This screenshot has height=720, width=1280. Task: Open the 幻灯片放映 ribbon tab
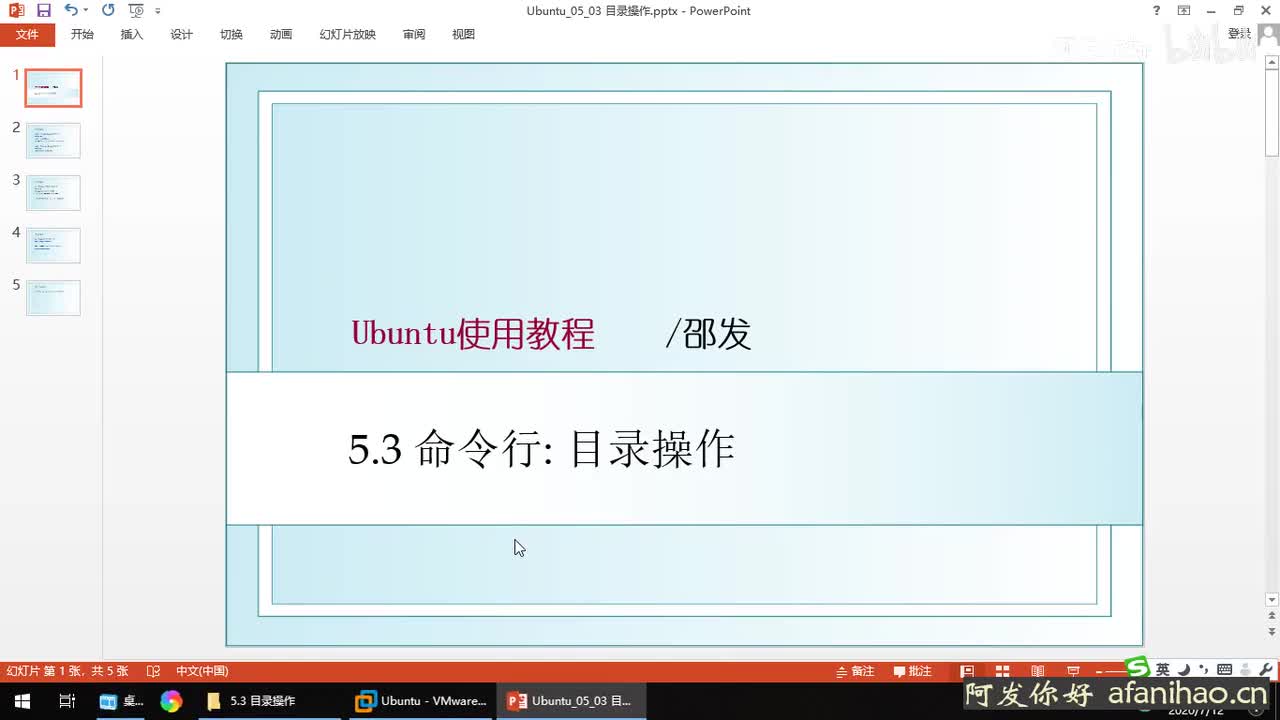click(347, 34)
